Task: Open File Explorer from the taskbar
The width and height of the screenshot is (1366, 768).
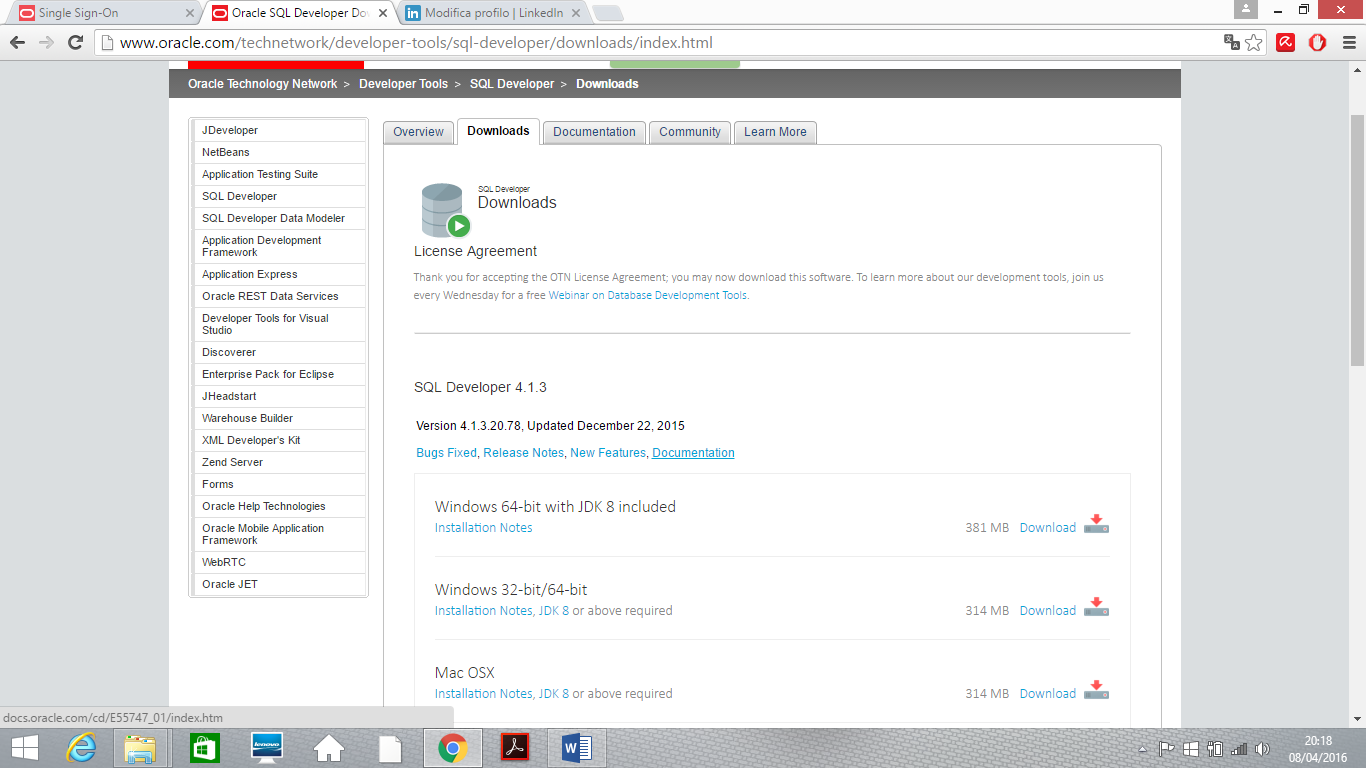Action: pyautogui.click(x=140, y=748)
